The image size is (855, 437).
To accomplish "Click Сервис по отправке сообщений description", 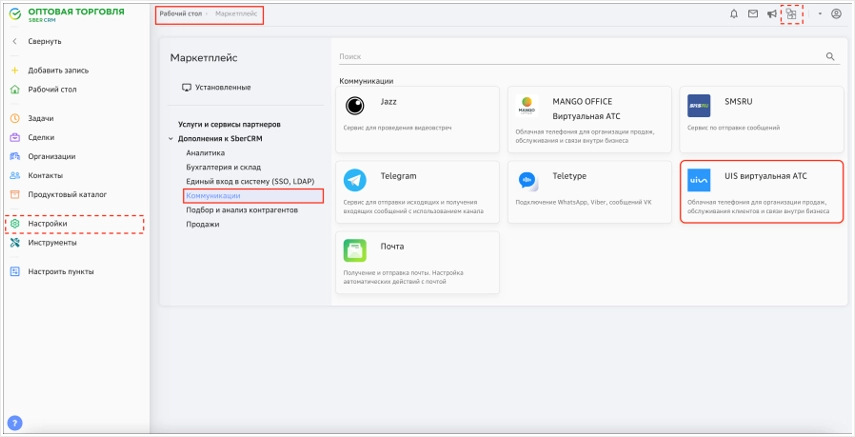I will [x=733, y=128].
